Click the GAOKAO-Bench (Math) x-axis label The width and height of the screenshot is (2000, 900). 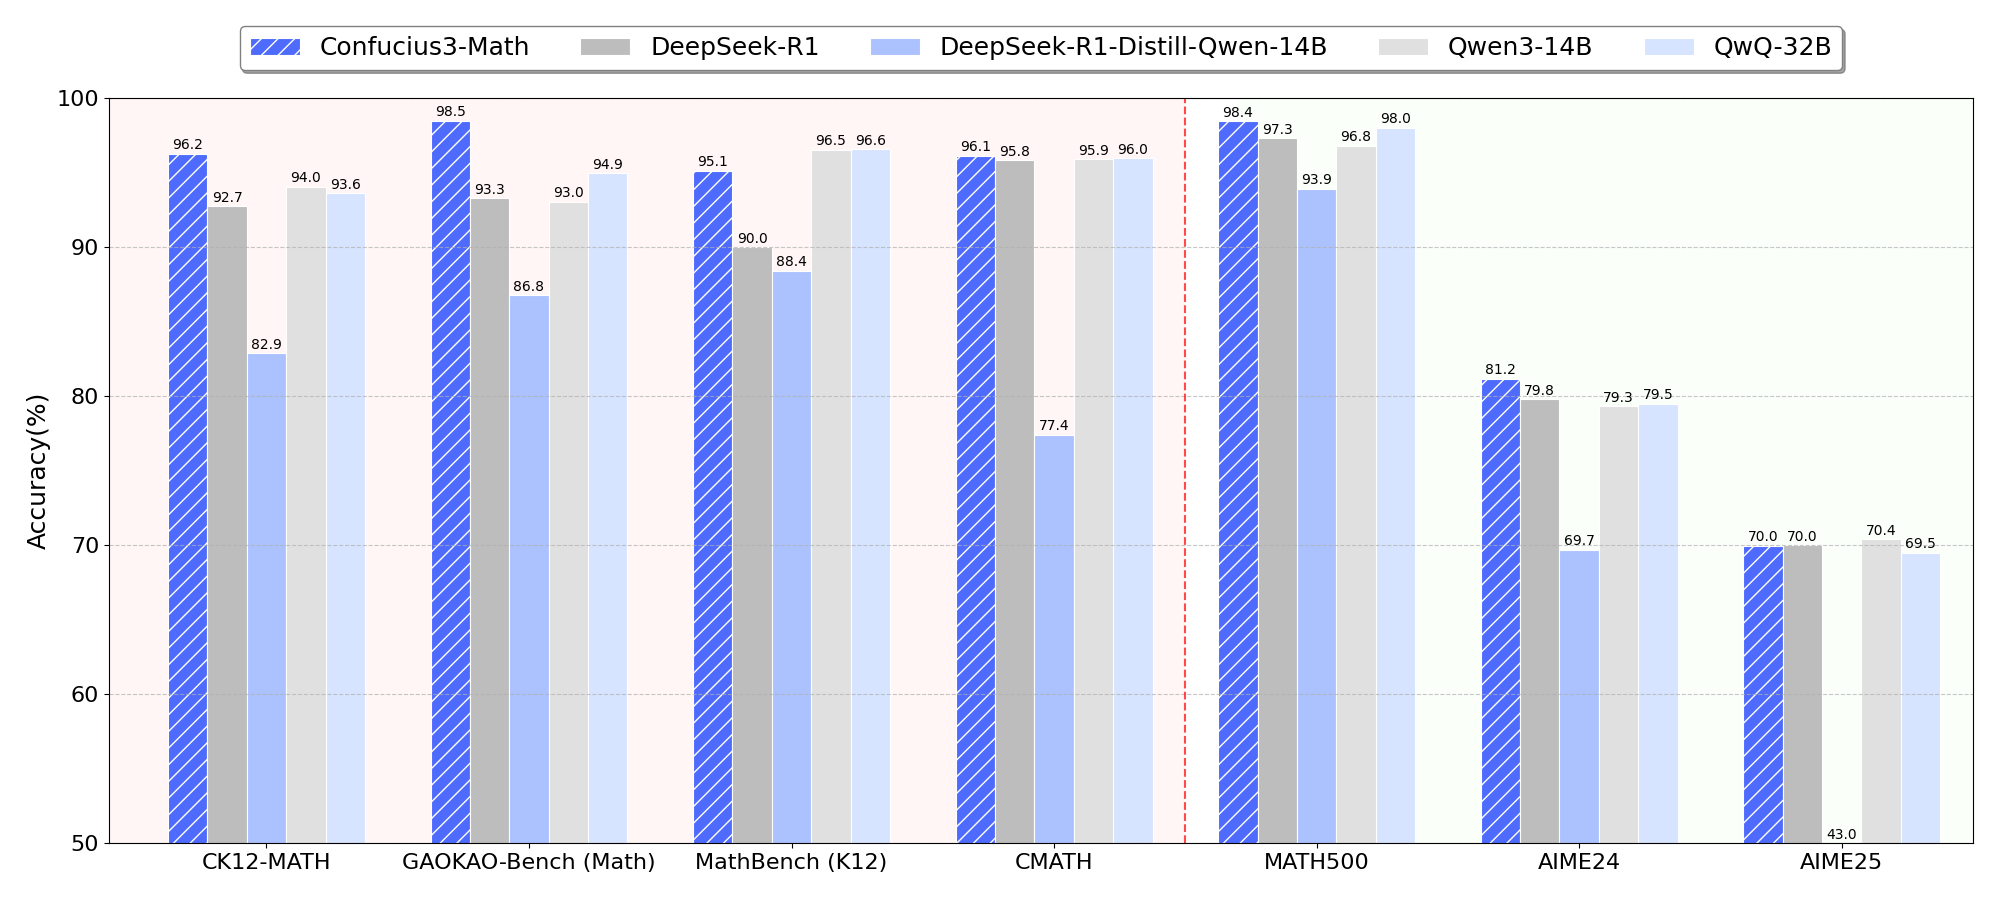(528, 862)
